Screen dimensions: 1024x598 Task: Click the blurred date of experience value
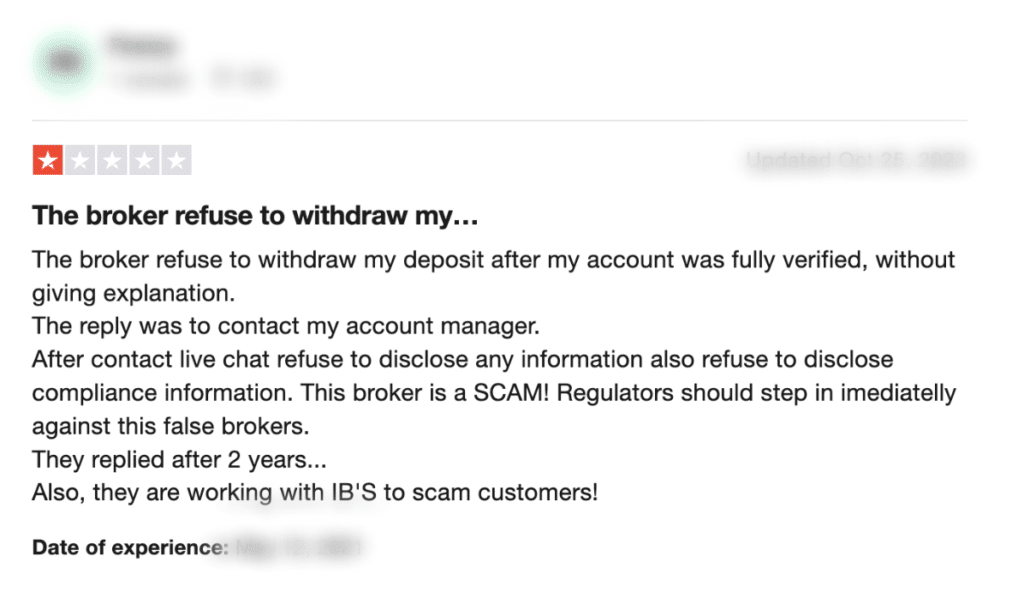298,547
